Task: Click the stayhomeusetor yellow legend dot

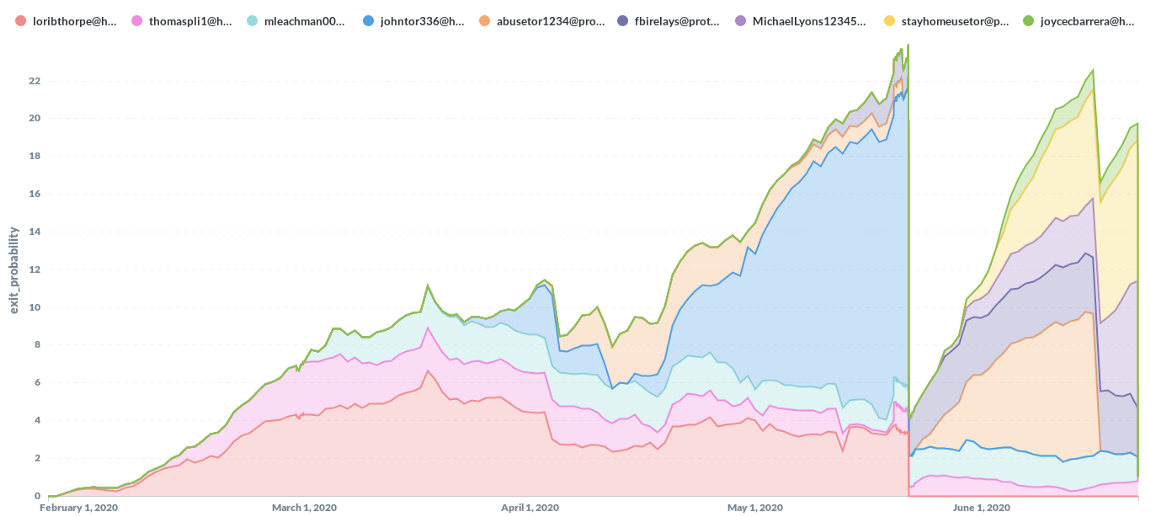Action: [x=890, y=20]
